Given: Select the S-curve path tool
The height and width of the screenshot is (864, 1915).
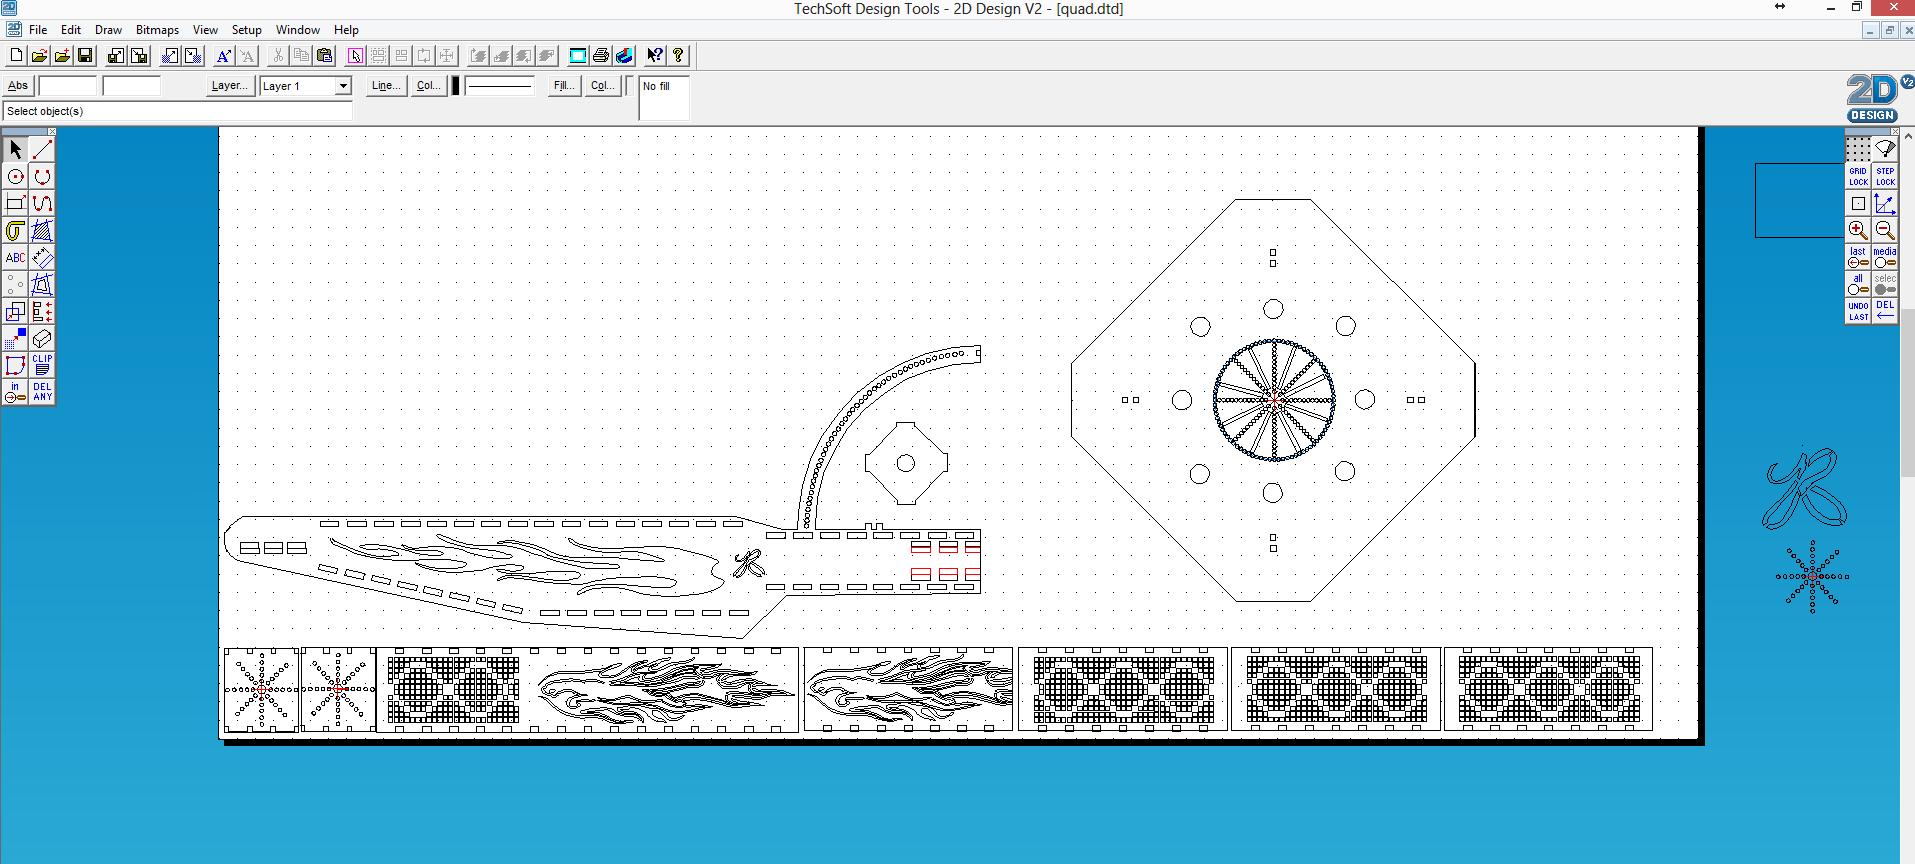Looking at the screenshot, I should point(42,204).
